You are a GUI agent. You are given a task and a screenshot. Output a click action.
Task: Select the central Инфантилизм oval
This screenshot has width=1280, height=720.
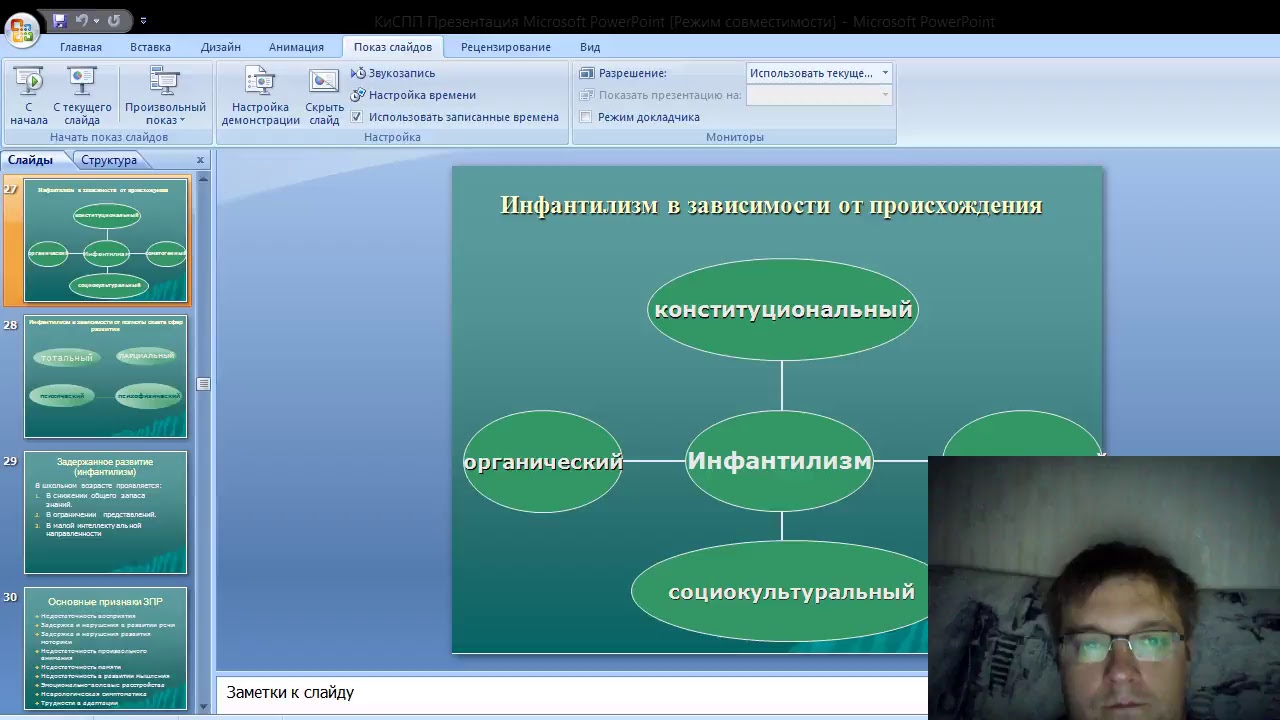click(x=779, y=461)
